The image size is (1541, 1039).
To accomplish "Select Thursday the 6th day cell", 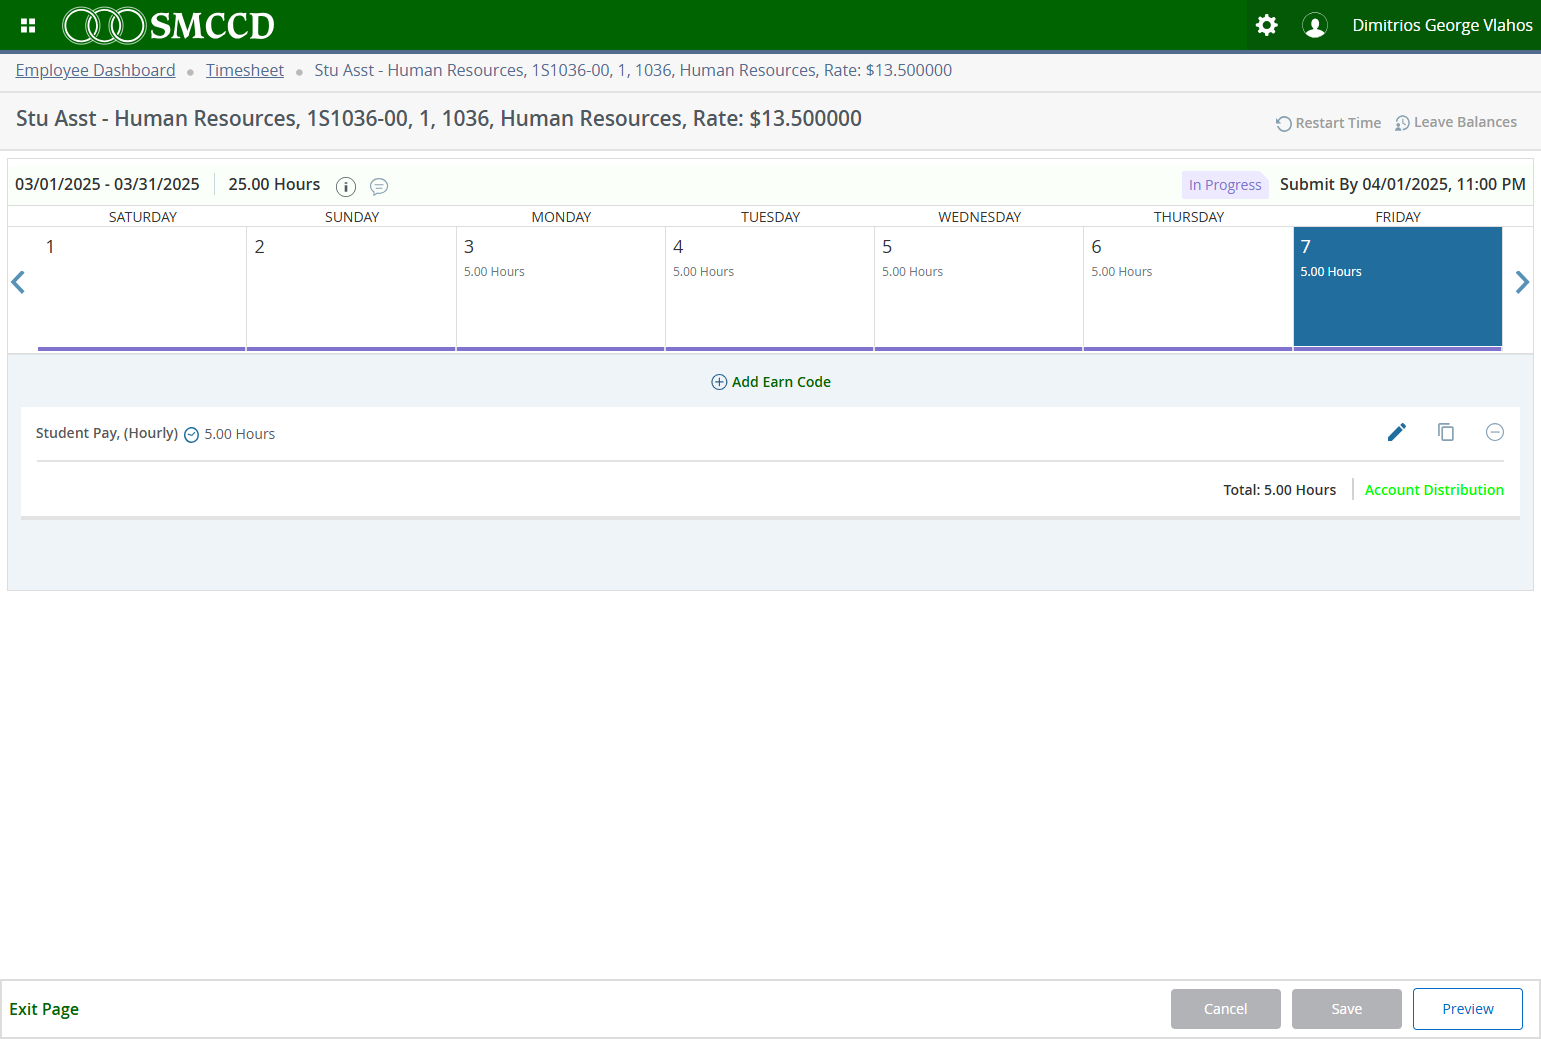I will coord(1188,288).
